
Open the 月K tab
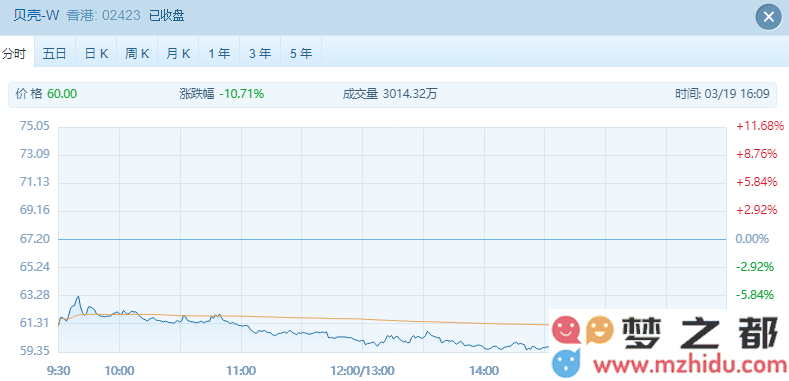point(178,53)
